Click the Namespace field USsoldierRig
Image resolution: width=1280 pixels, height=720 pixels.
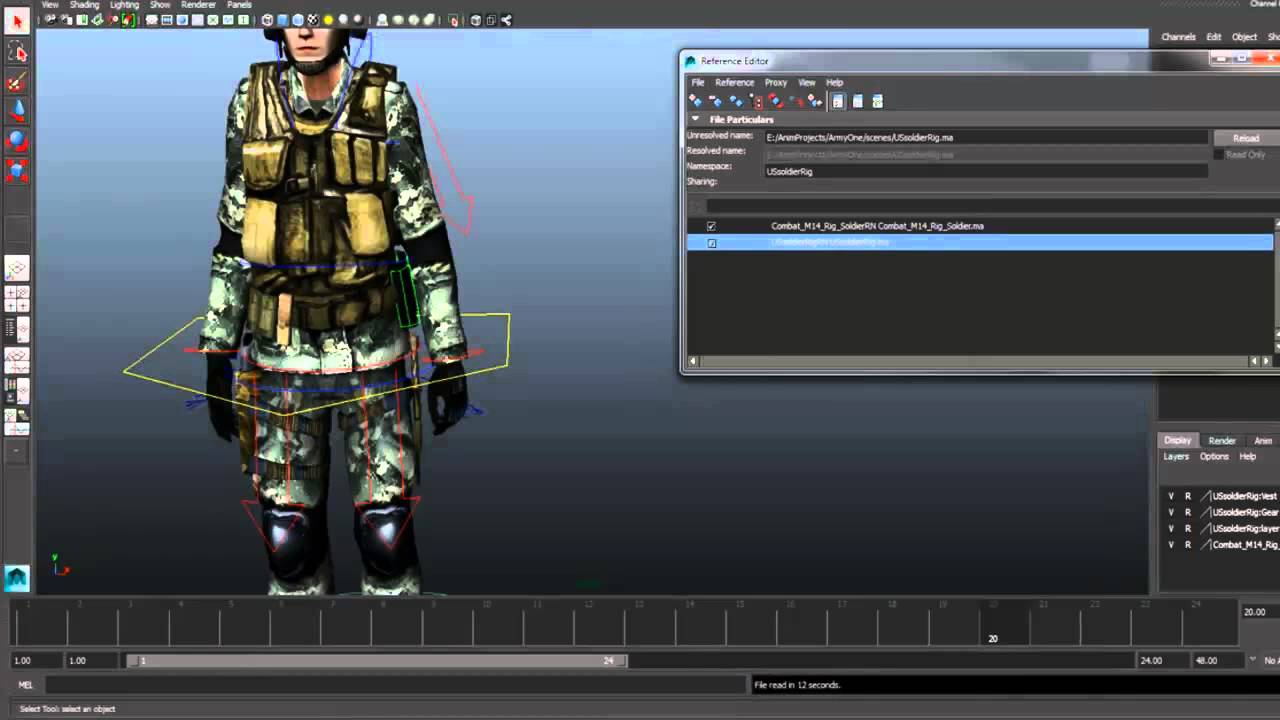(986, 171)
